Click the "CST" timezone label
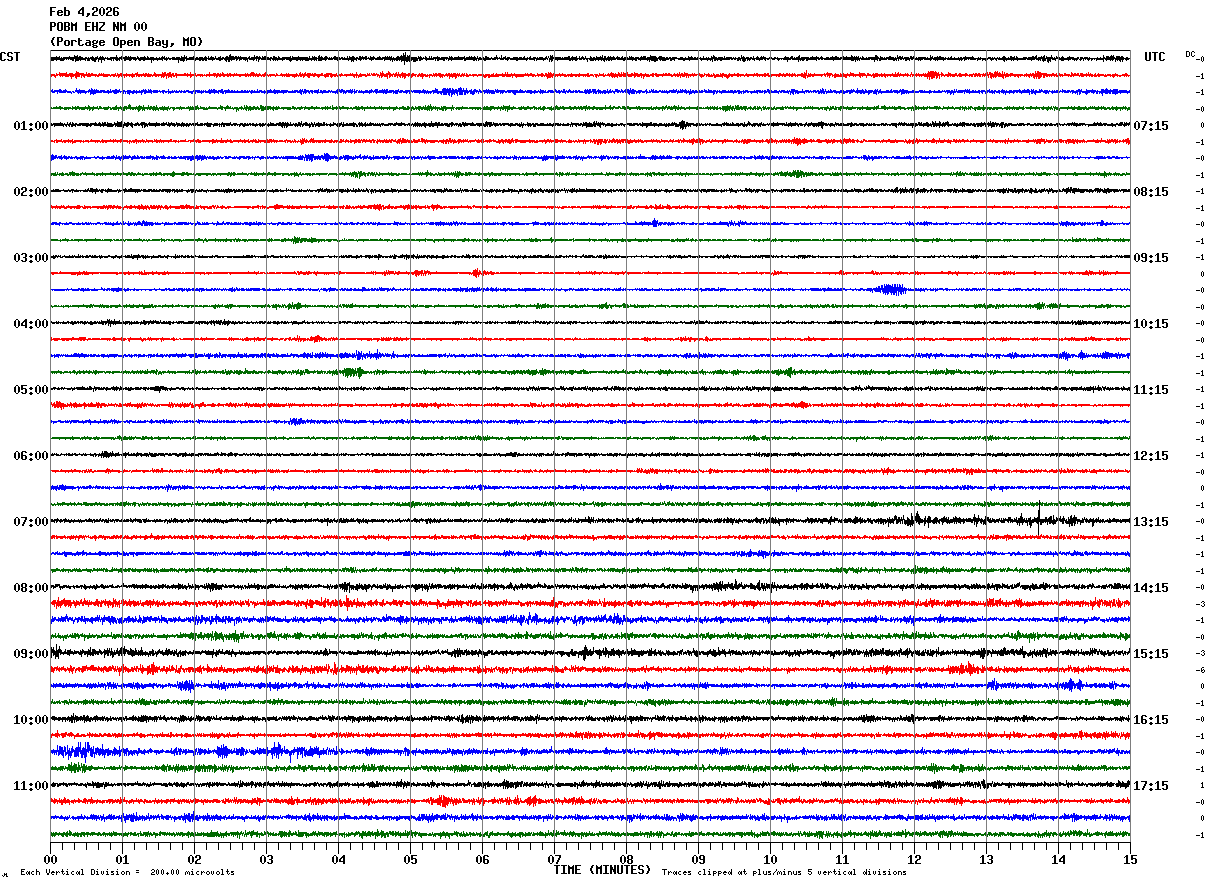Image resolution: width=1210 pixels, height=886 pixels. coord(10,57)
